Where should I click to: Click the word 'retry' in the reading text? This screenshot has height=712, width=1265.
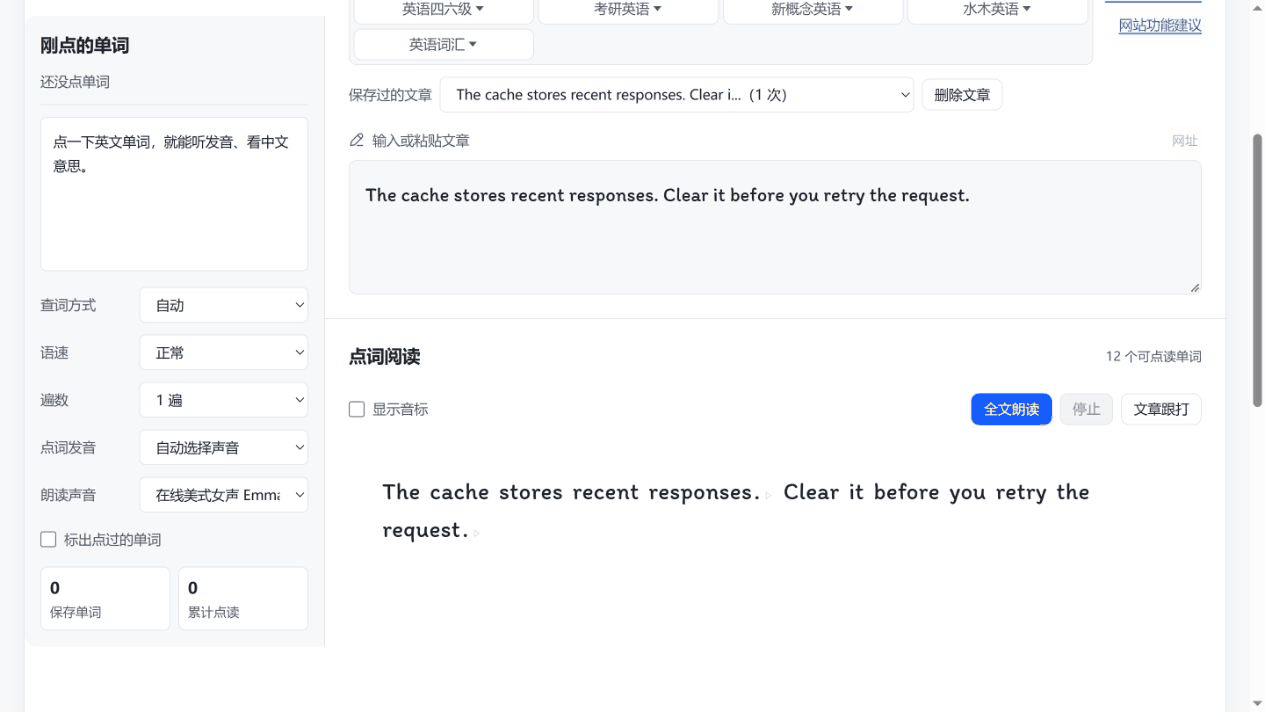[x=1022, y=493]
